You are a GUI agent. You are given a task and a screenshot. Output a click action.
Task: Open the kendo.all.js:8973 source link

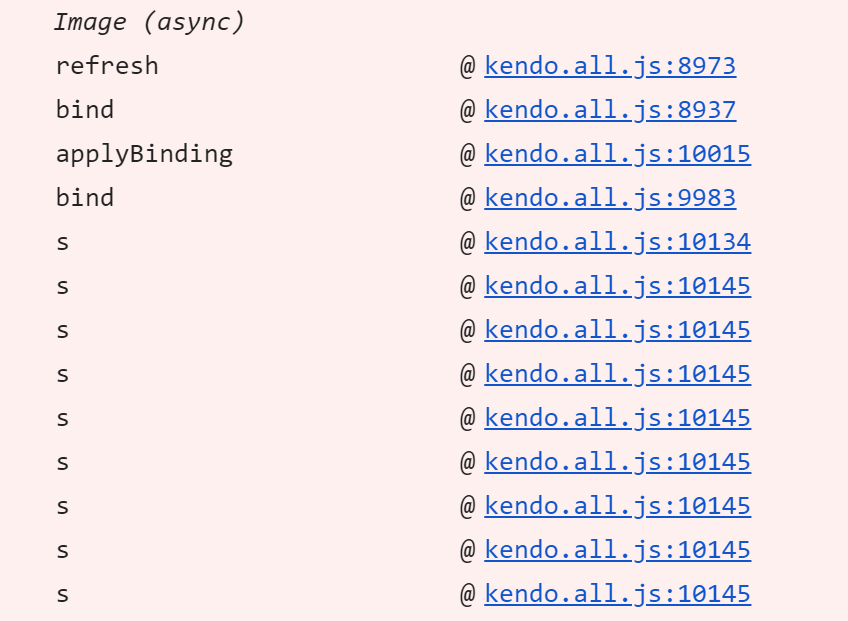pyautogui.click(x=610, y=67)
